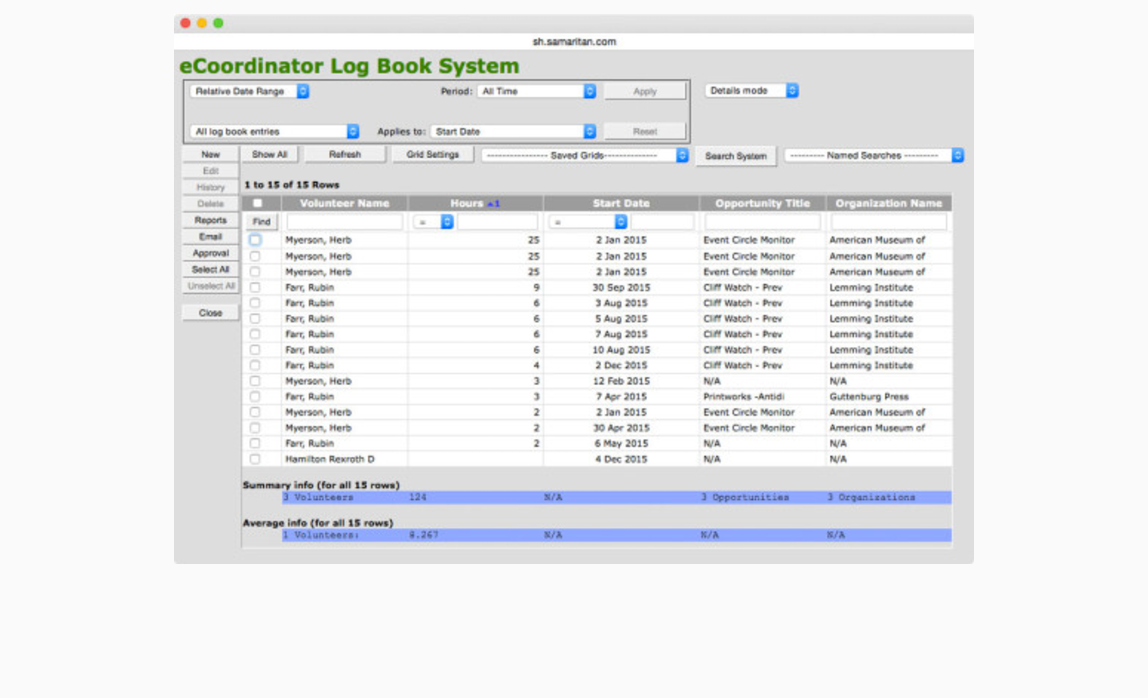Image resolution: width=1148 pixels, height=698 pixels.
Task: Open the Saved Grids dropdown
Action: (585, 156)
